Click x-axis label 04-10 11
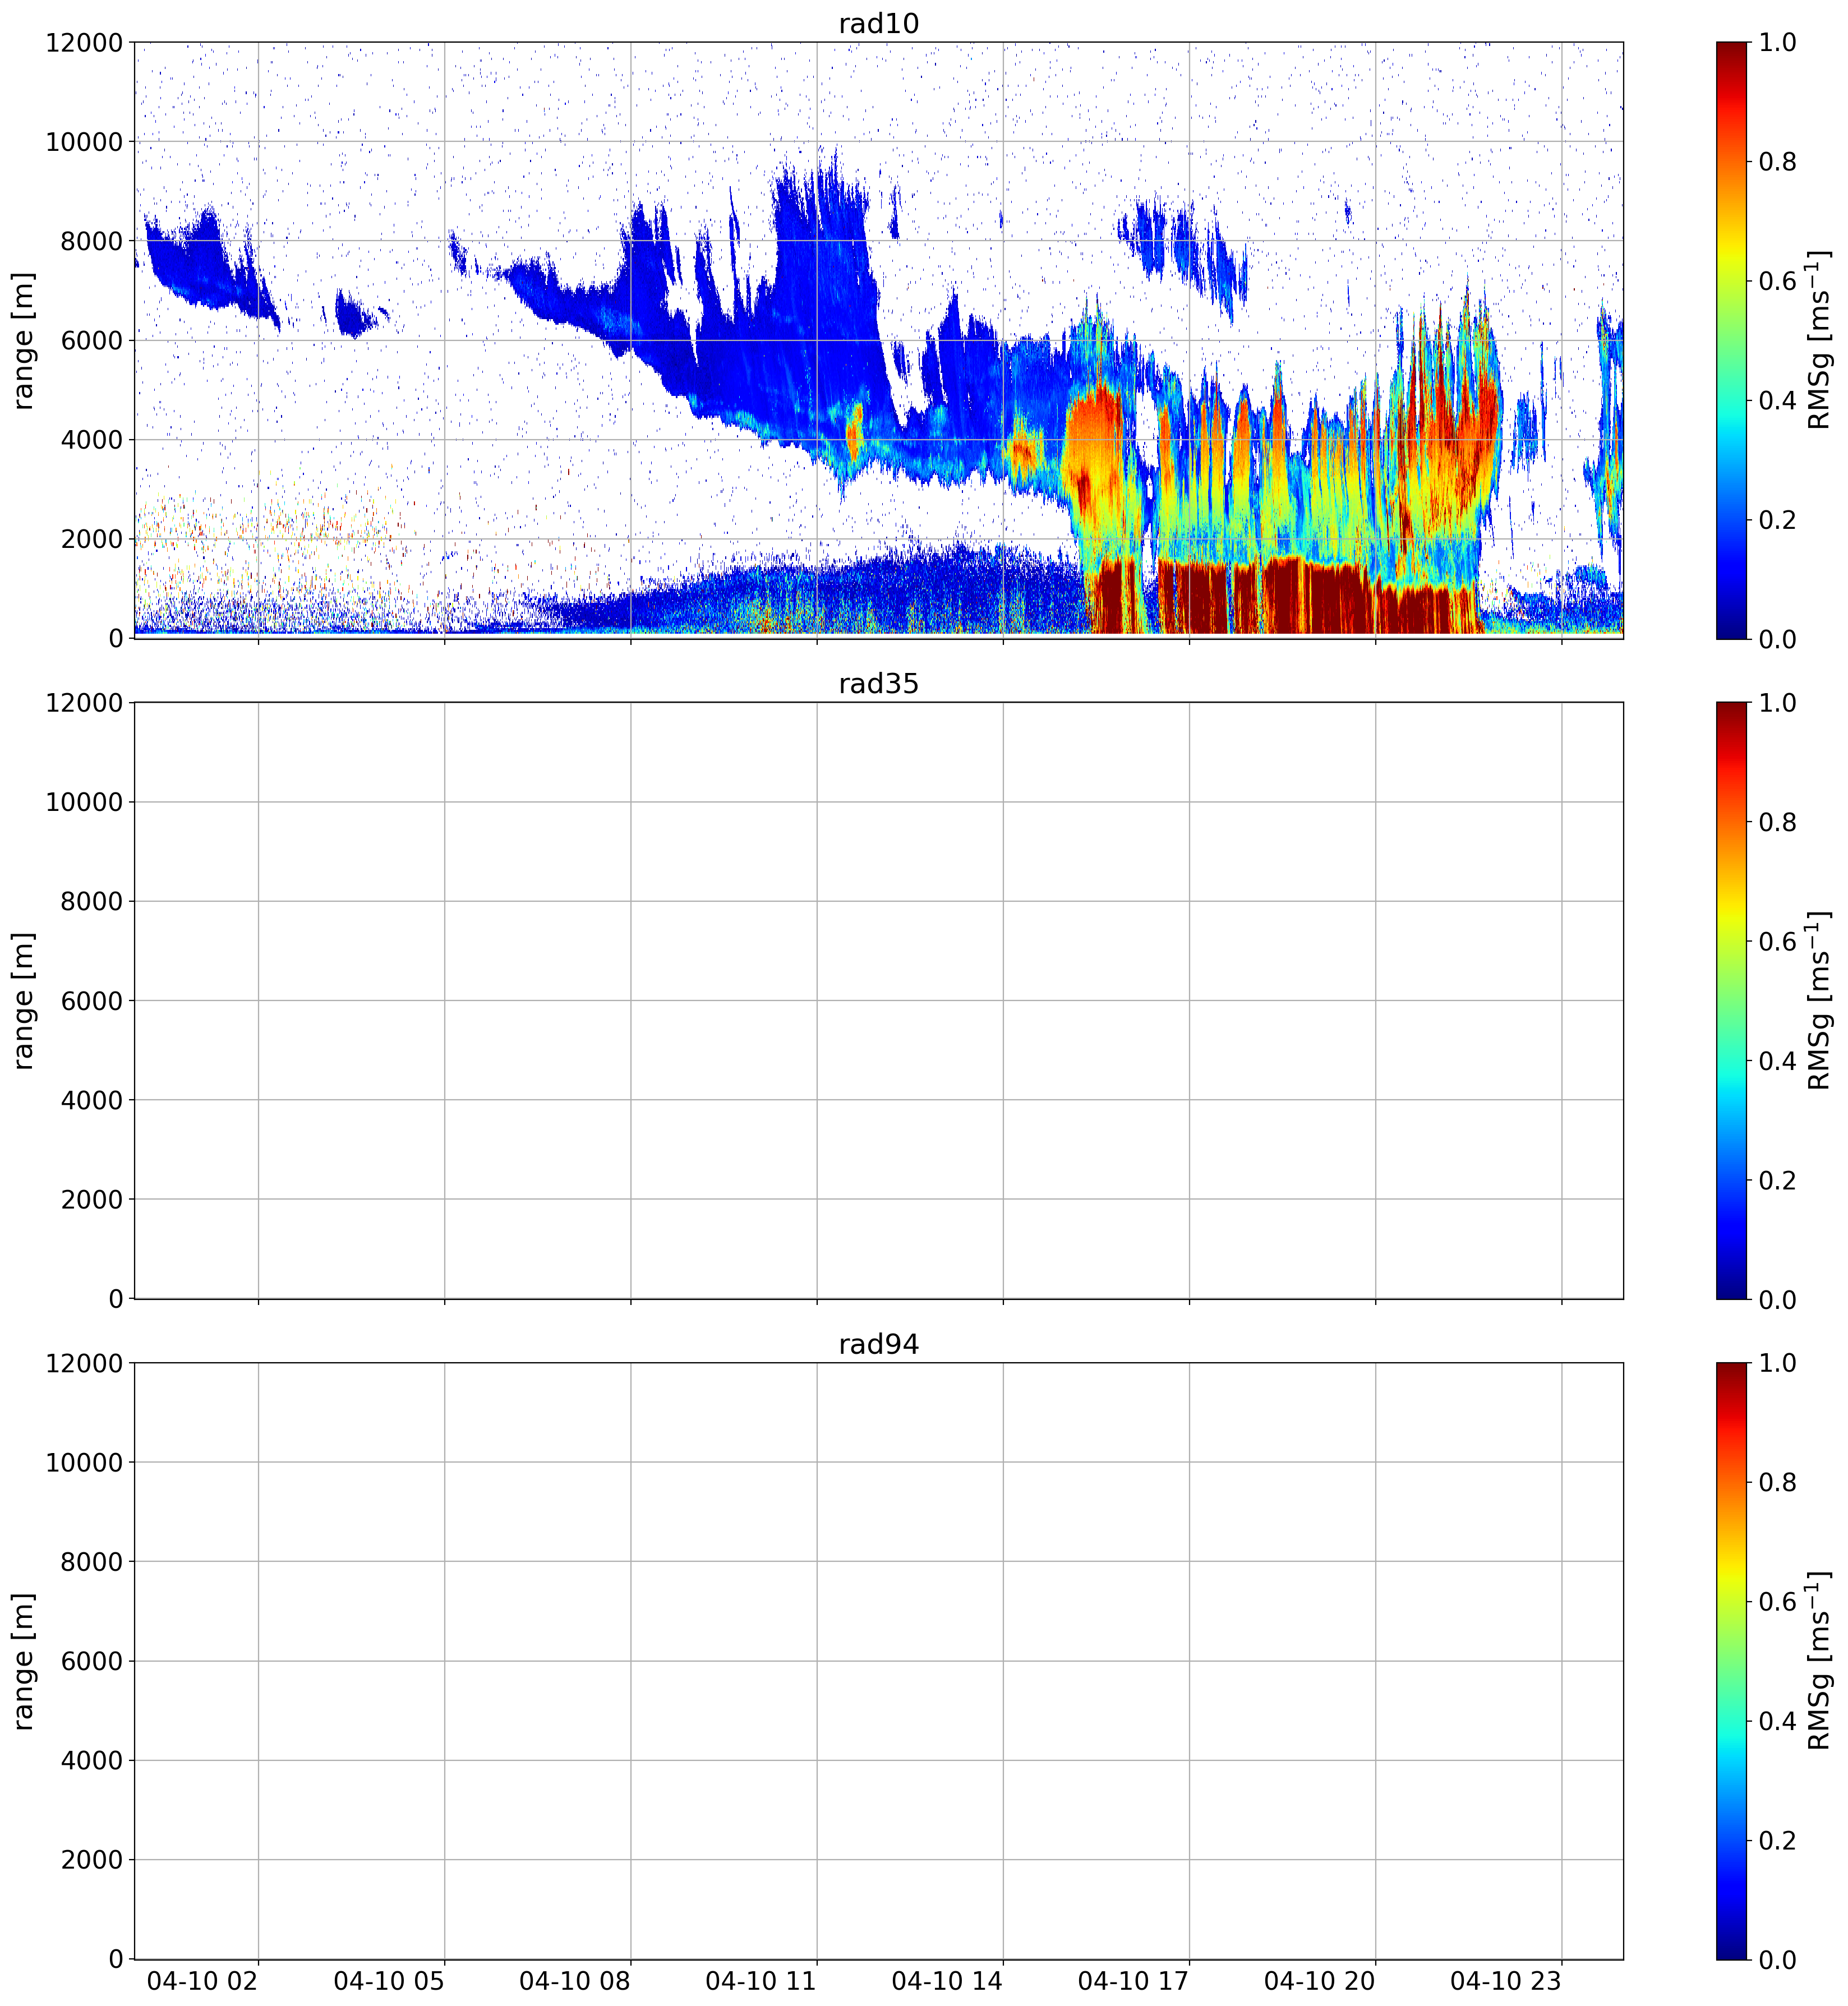The image size is (1848, 2006). tap(761, 1981)
